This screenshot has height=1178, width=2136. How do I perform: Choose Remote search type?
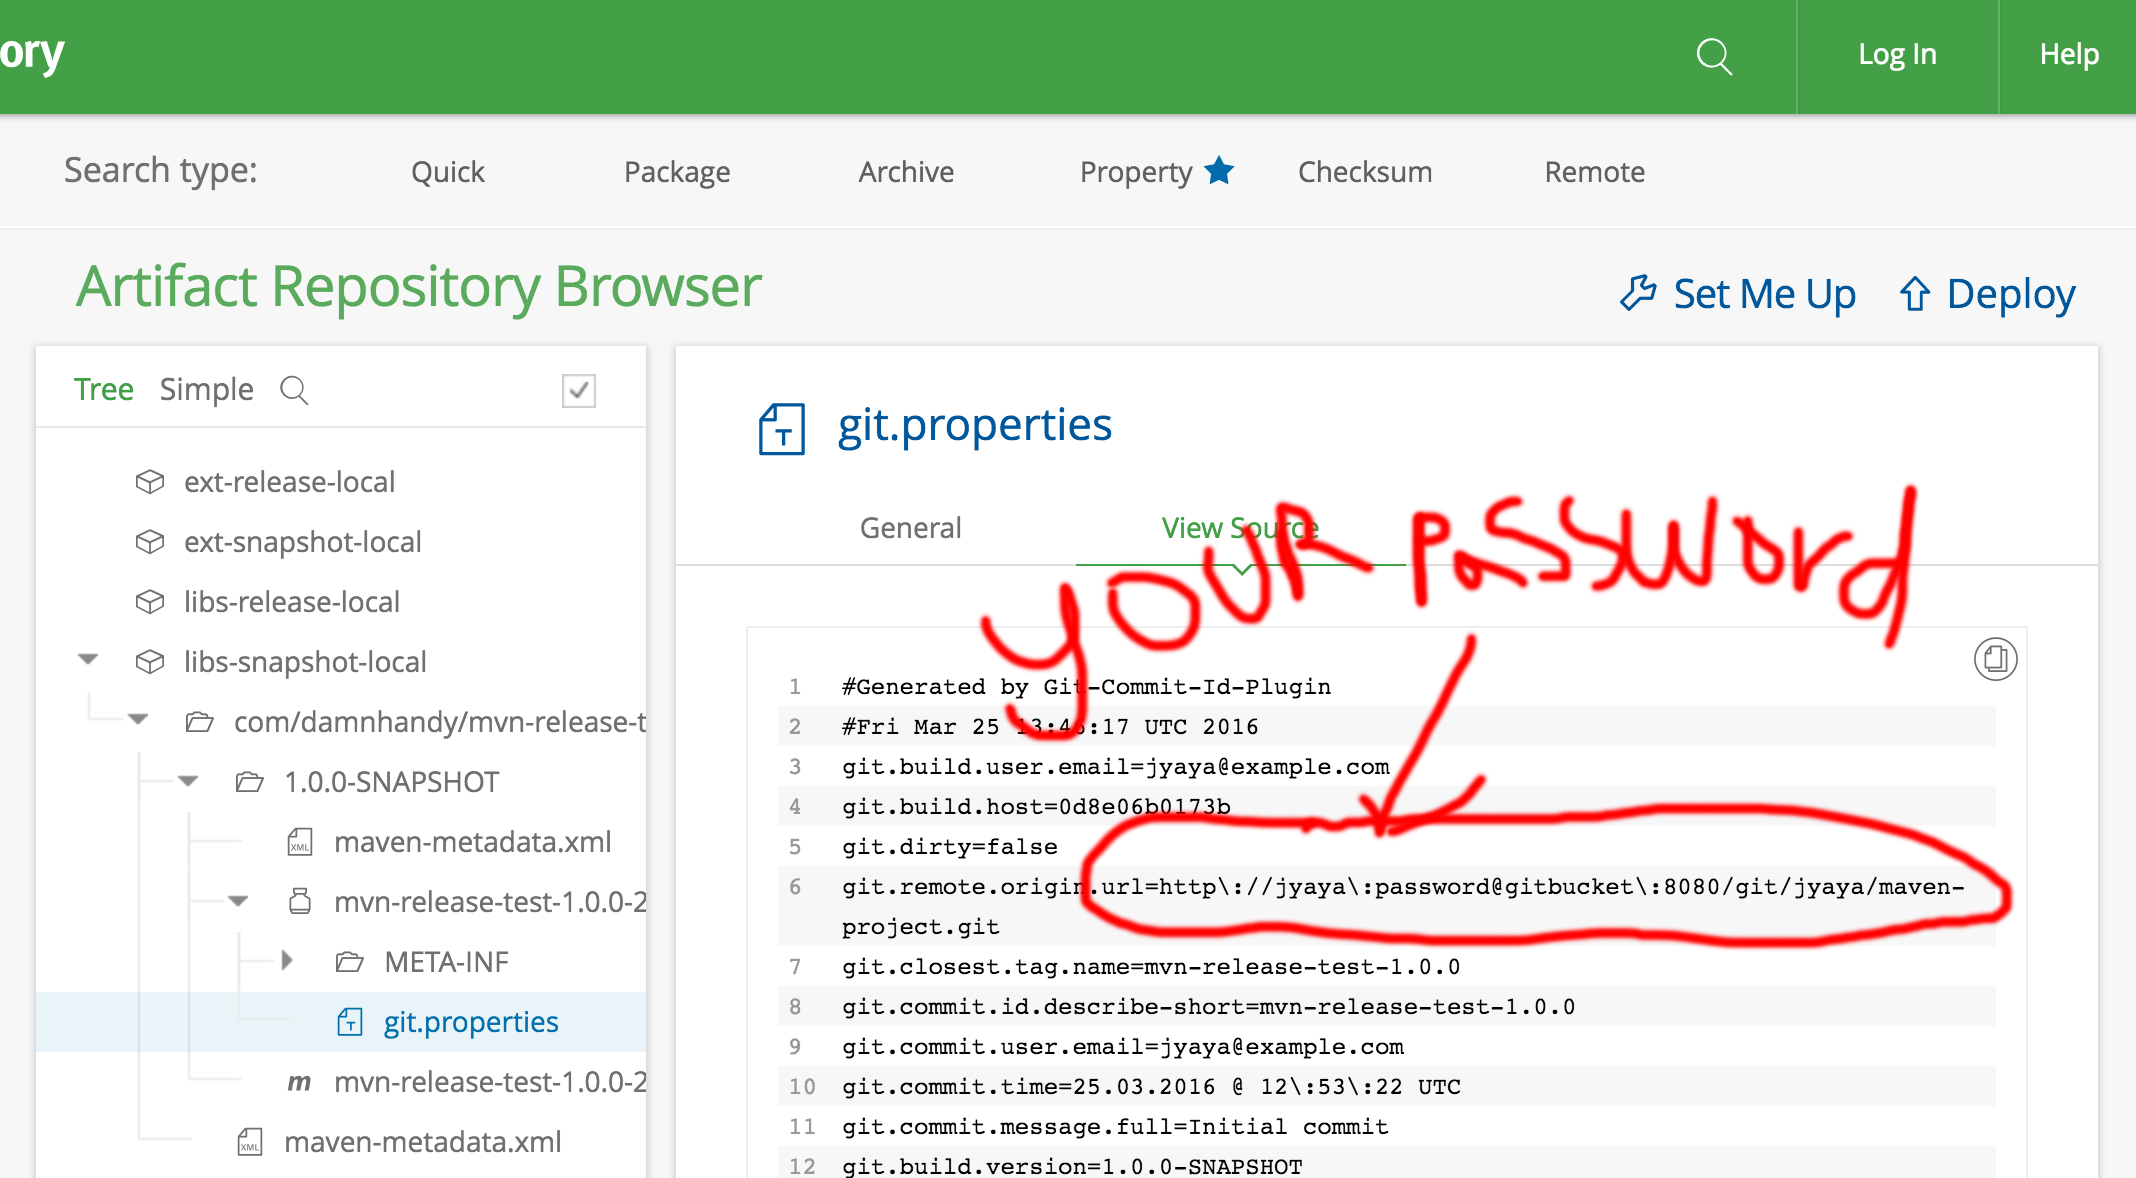[x=1595, y=172]
